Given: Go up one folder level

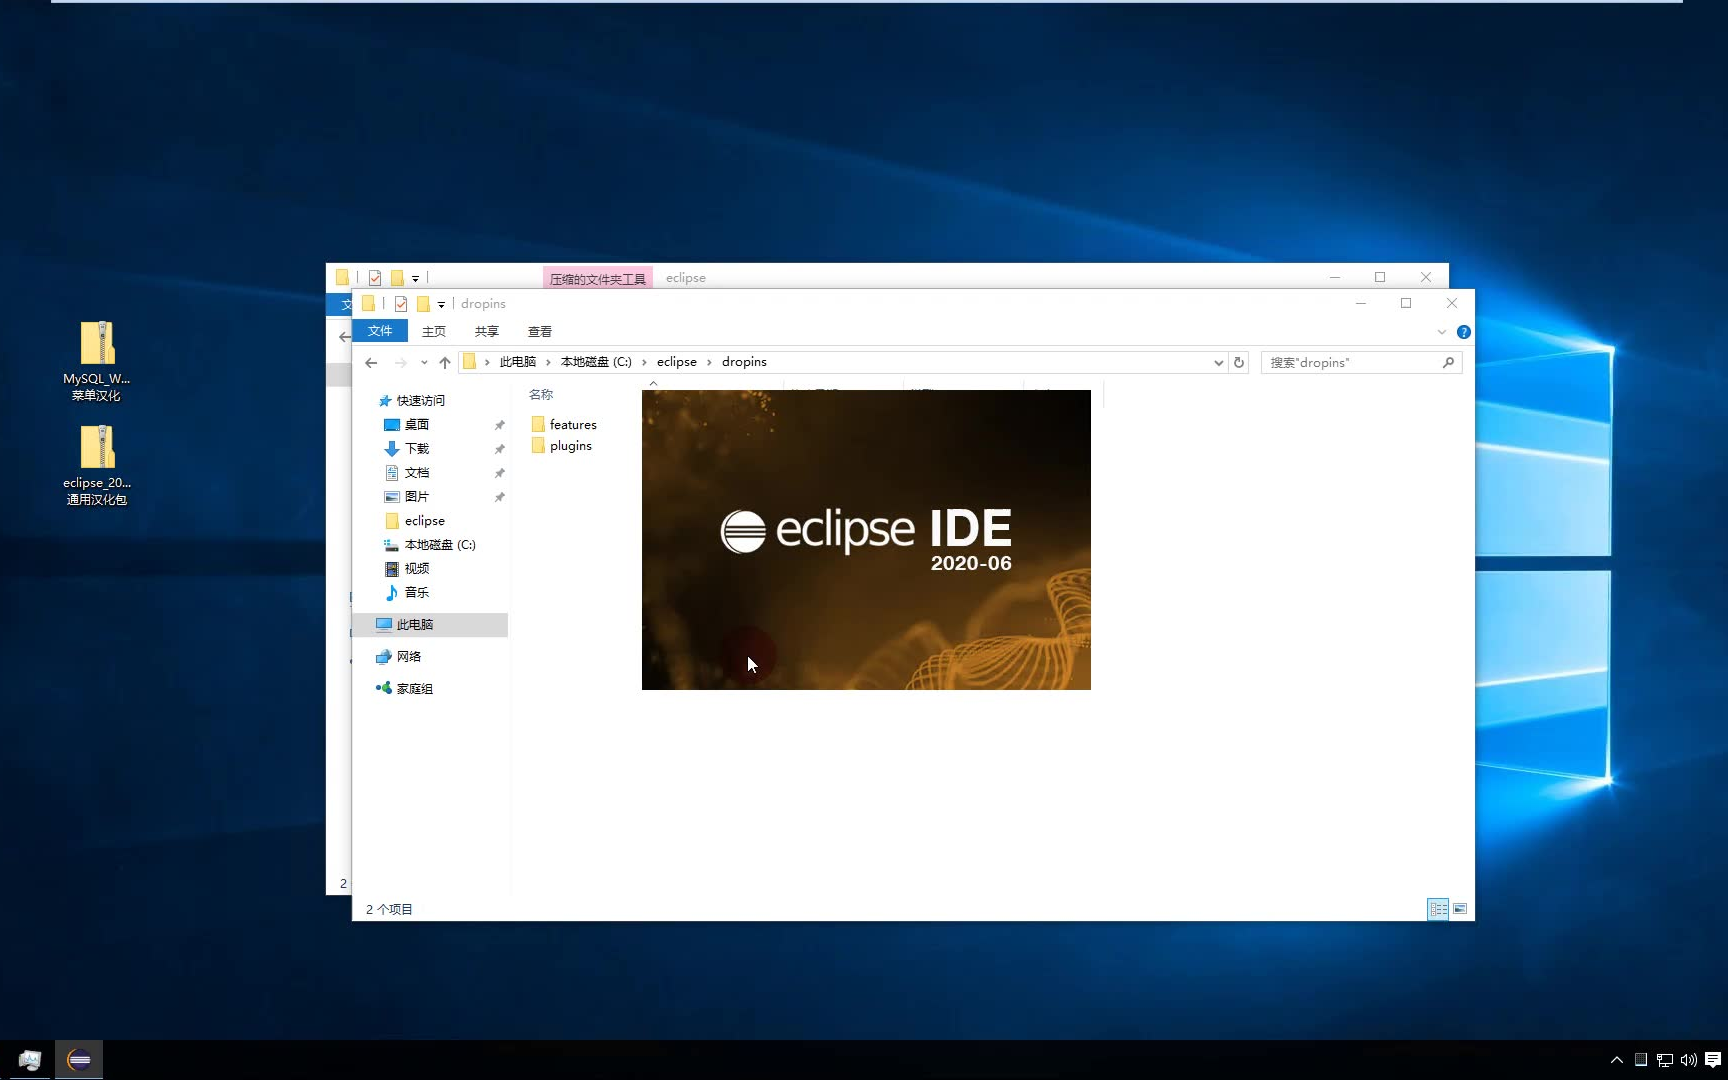Looking at the screenshot, I should pos(445,363).
